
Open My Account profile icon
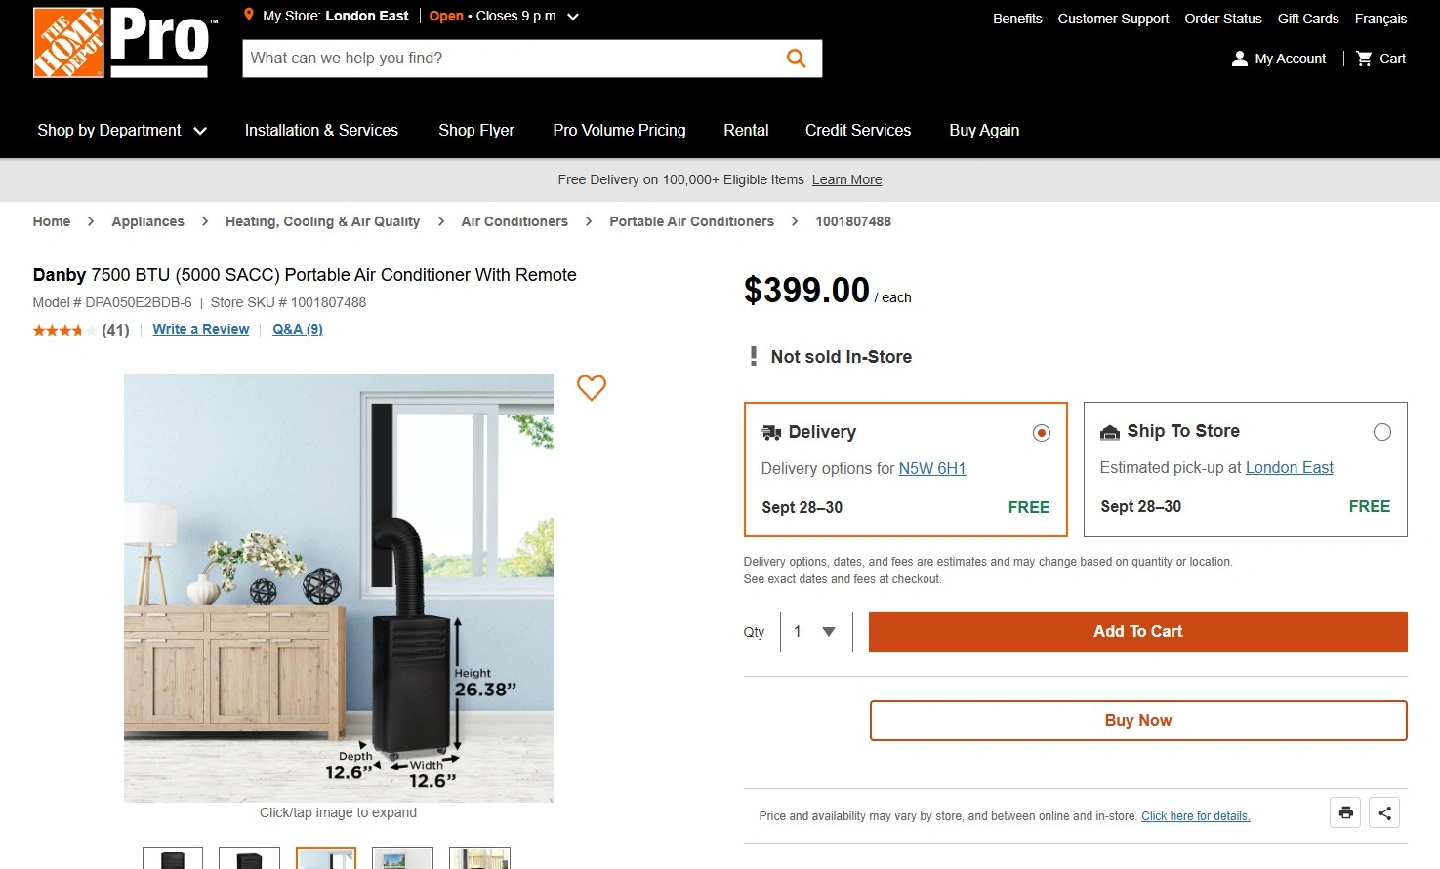[x=1240, y=59]
